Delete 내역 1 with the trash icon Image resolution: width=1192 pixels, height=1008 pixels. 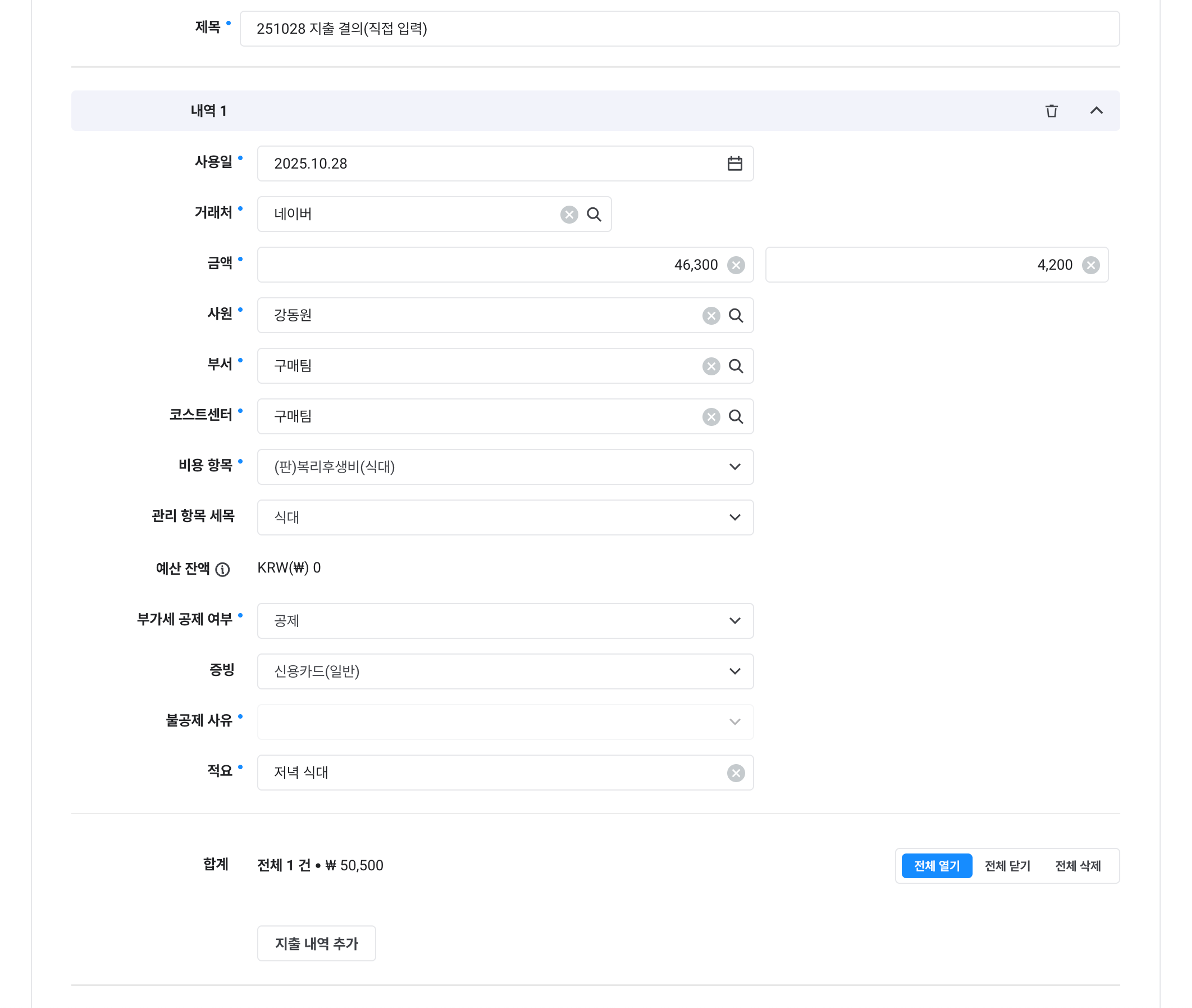pyautogui.click(x=1051, y=111)
